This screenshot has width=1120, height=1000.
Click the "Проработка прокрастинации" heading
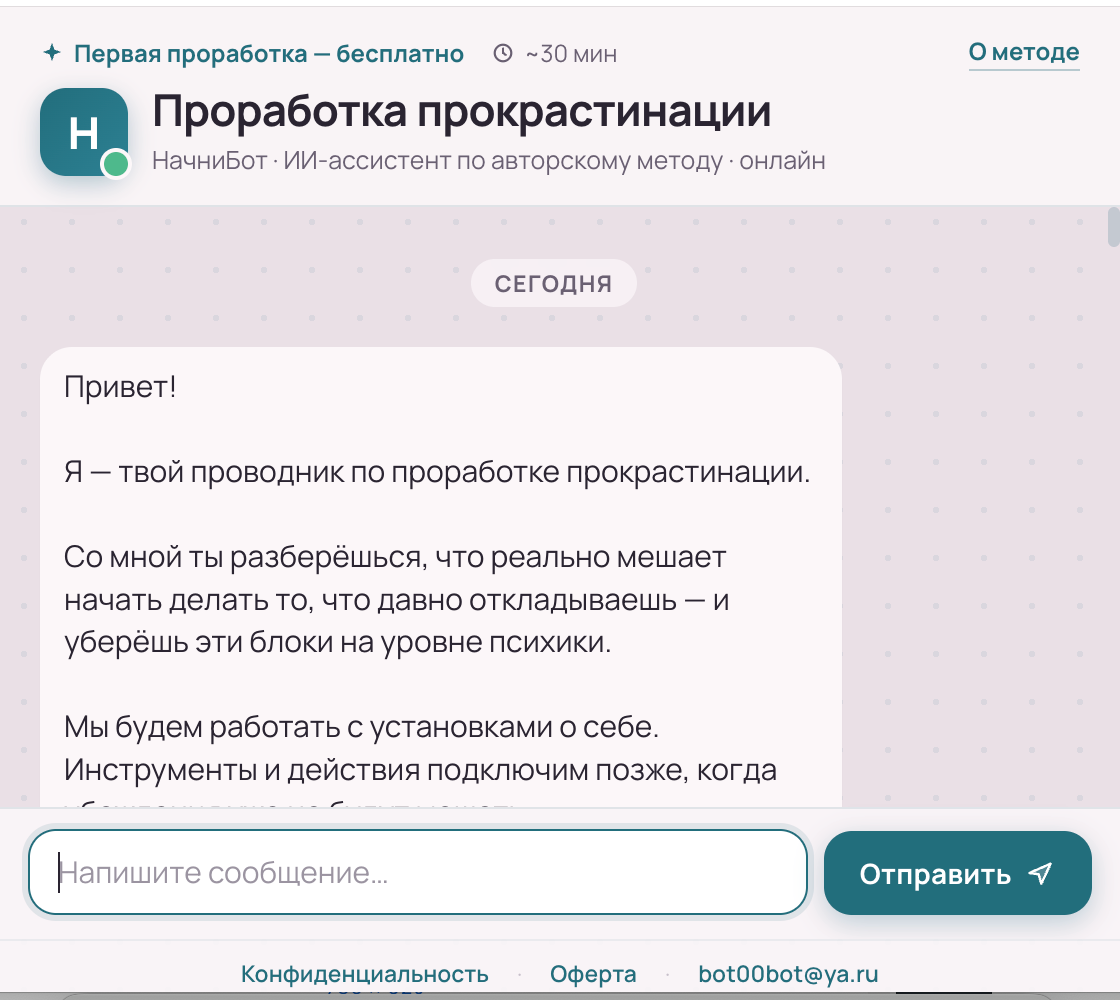tap(461, 111)
